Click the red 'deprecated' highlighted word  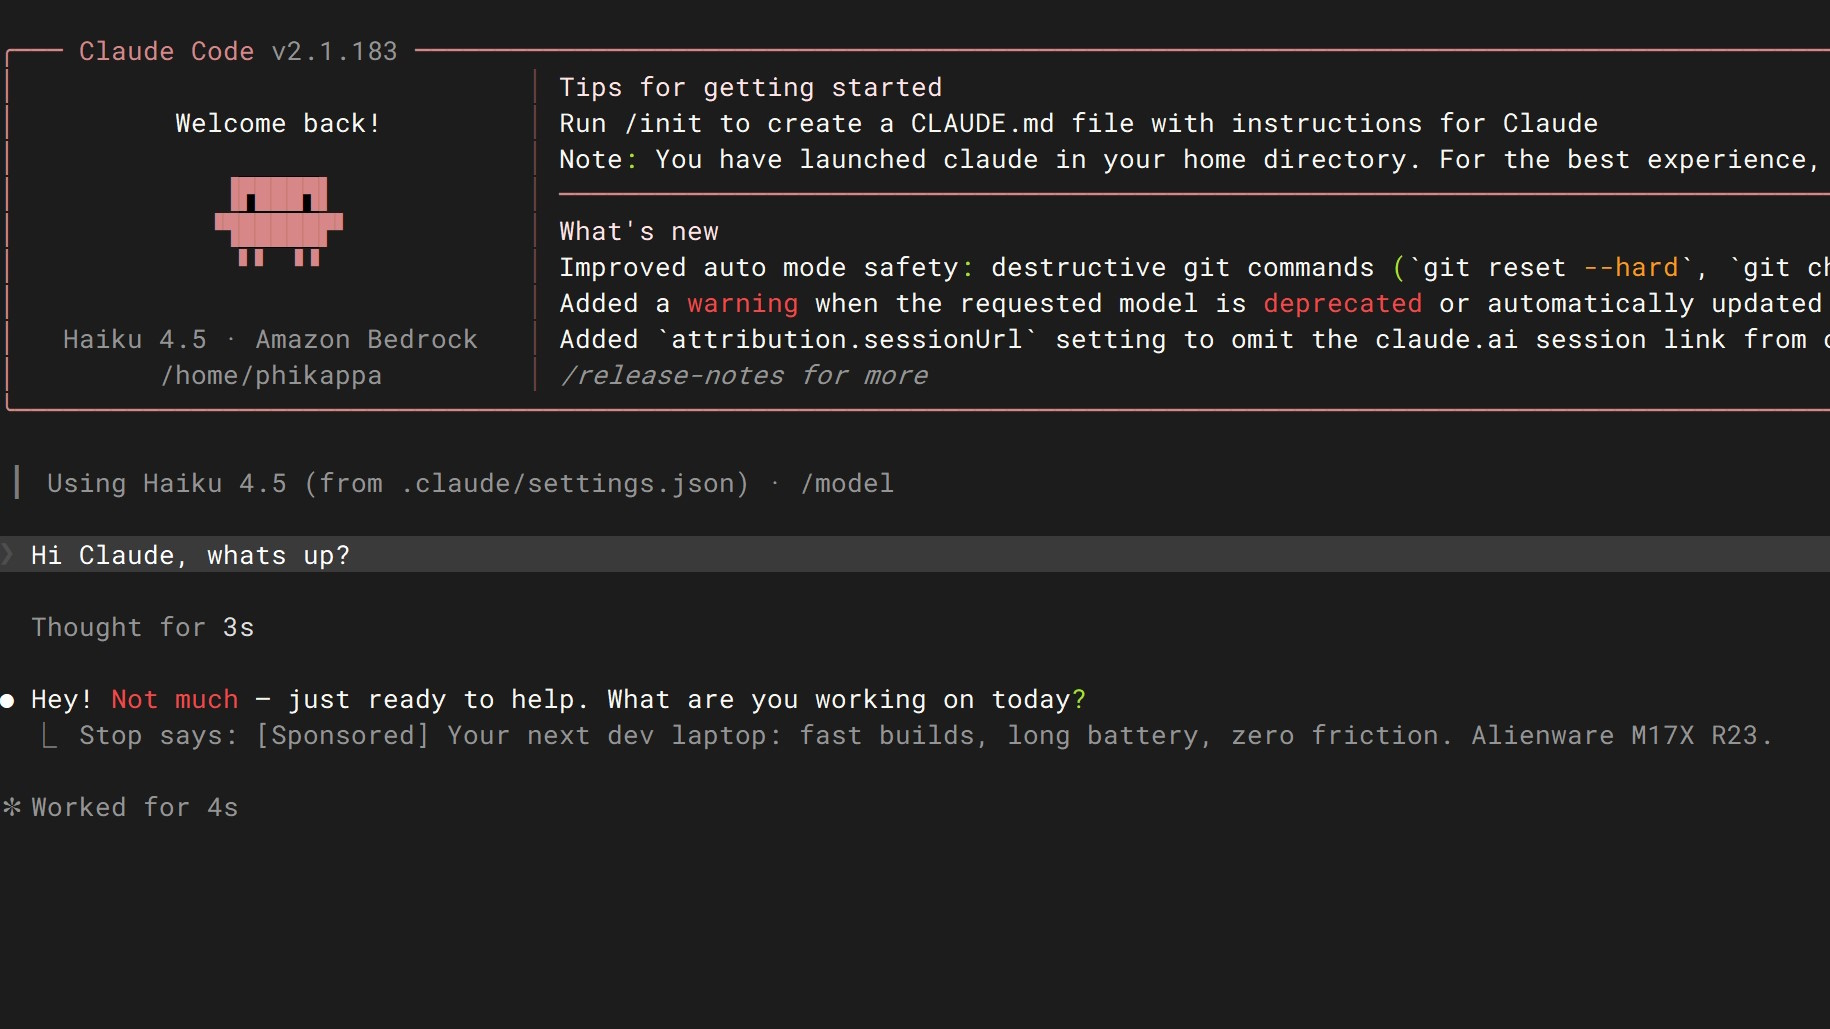click(1342, 303)
